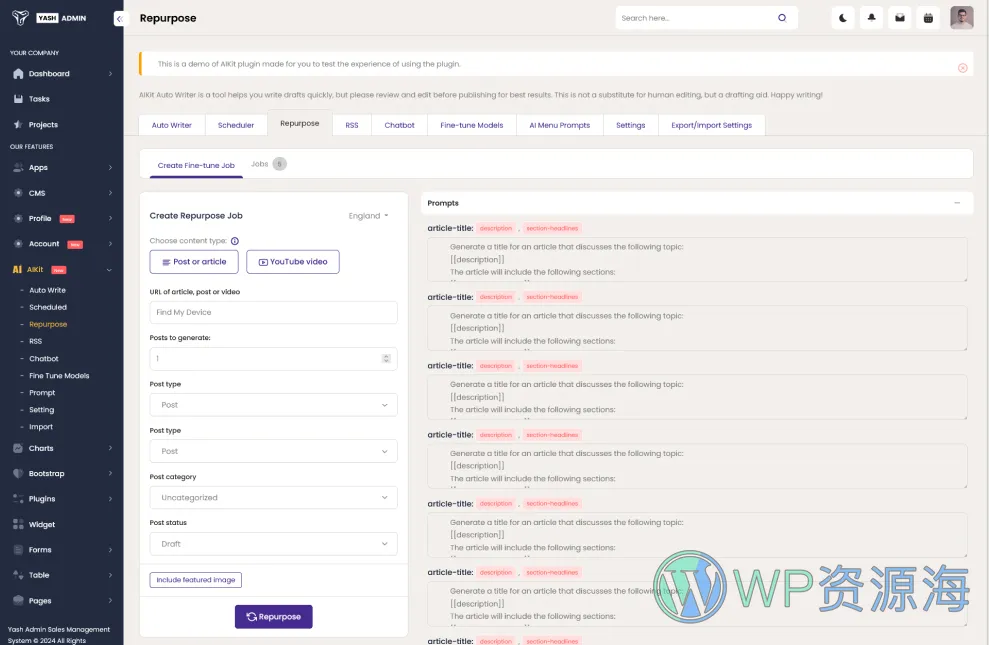This screenshot has height=645, width=989.
Task: Click the Yash Admin logo
Action: tap(49, 18)
